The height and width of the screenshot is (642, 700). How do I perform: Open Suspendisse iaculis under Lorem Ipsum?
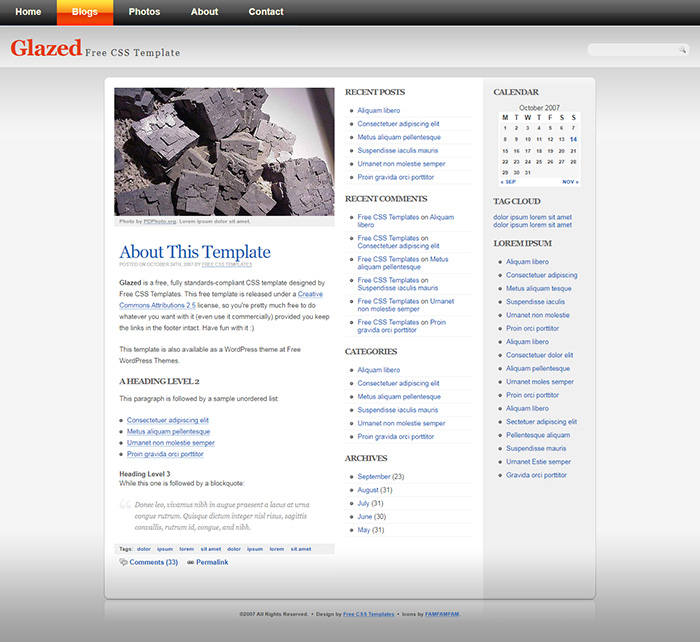click(x=535, y=302)
